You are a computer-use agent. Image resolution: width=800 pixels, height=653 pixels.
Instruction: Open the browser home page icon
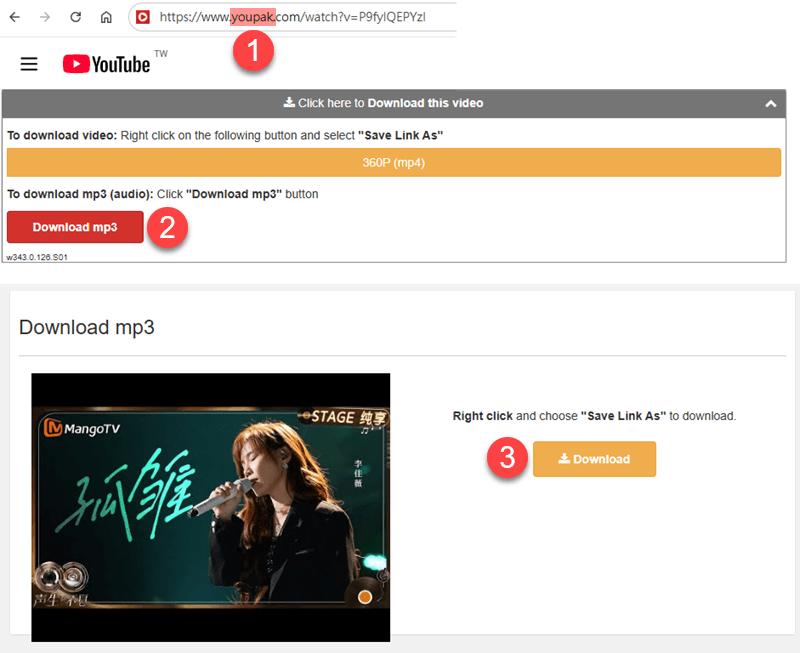pyautogui.click(x=106, y=16)
